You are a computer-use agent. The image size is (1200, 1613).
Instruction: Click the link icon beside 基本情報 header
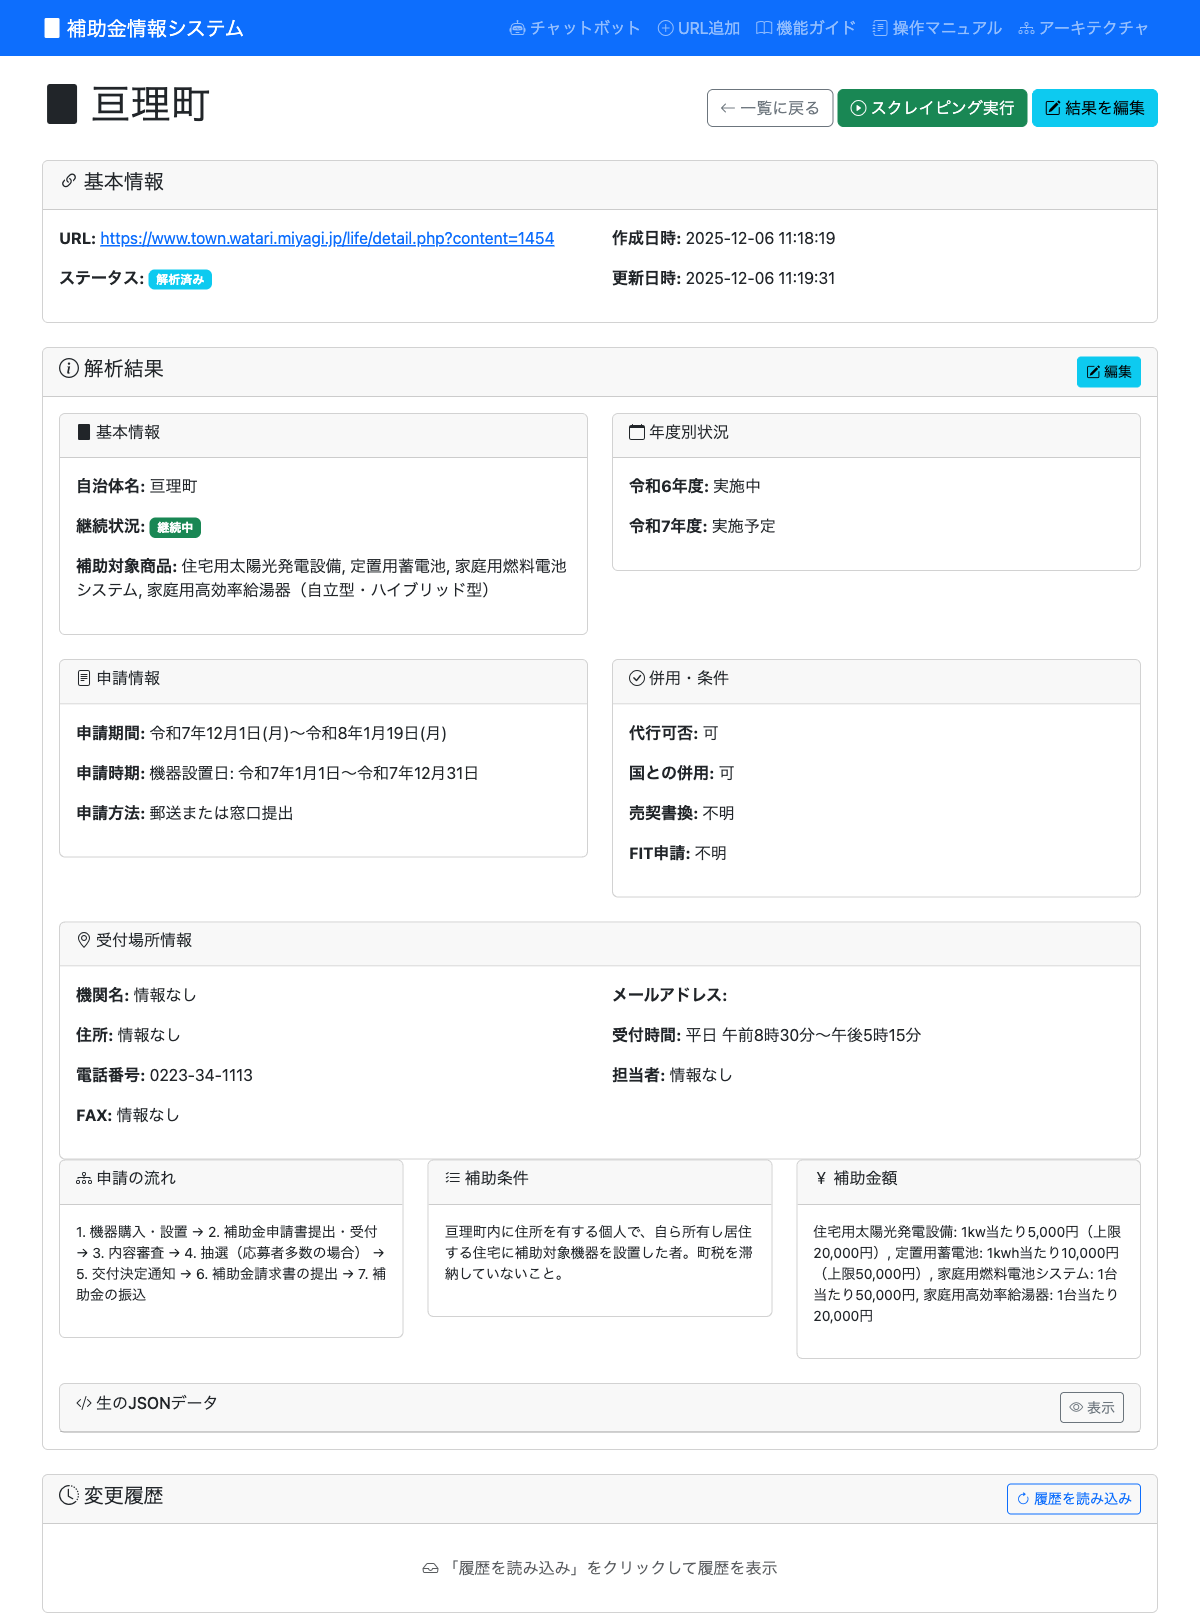click(69, 181)
